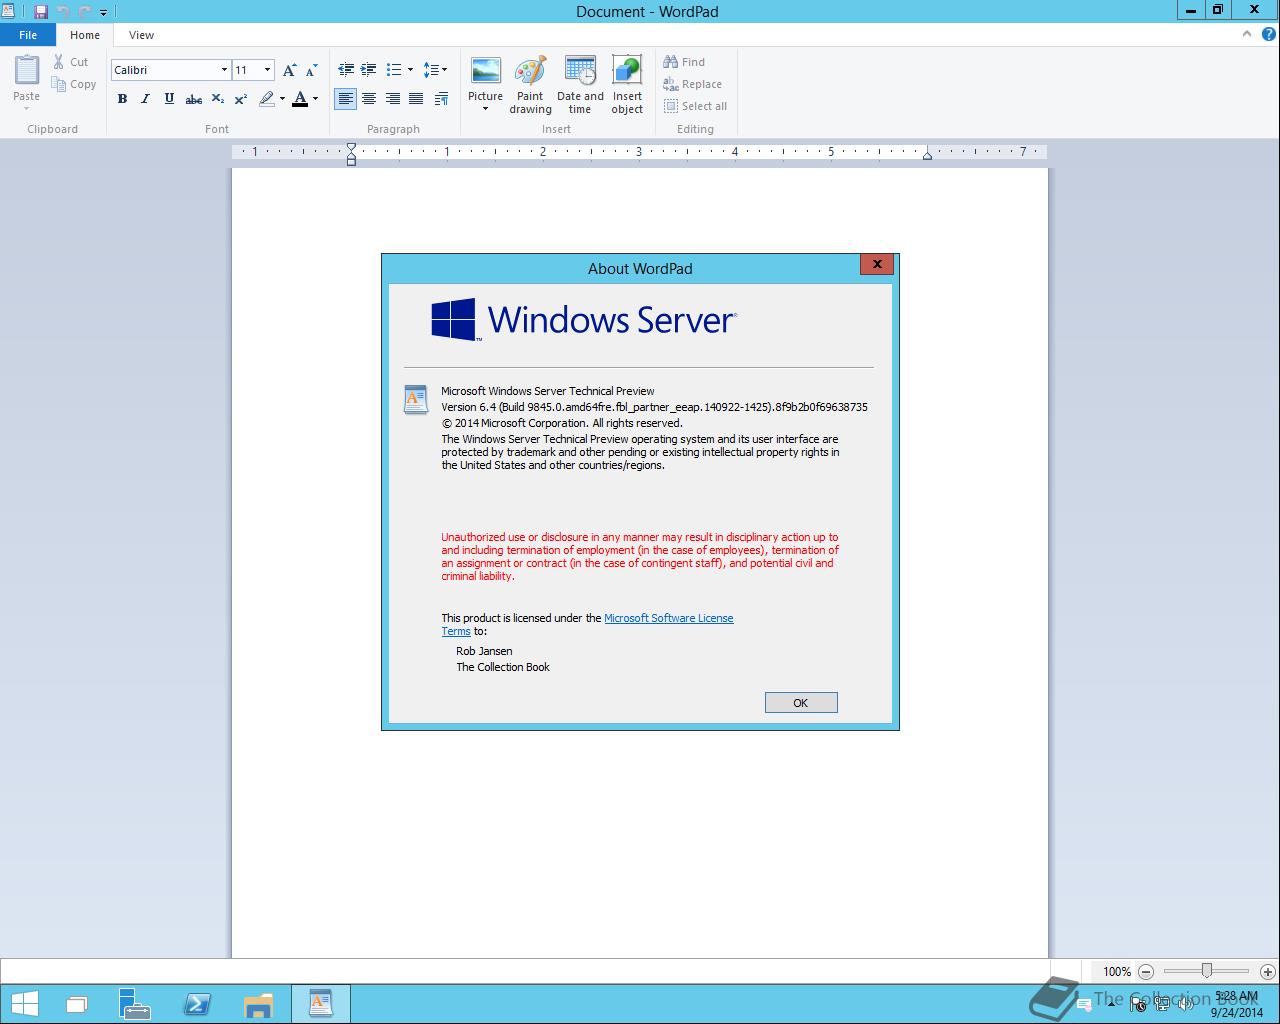
Task: Toggle Italic formatting
Action: tap(145, 99)
